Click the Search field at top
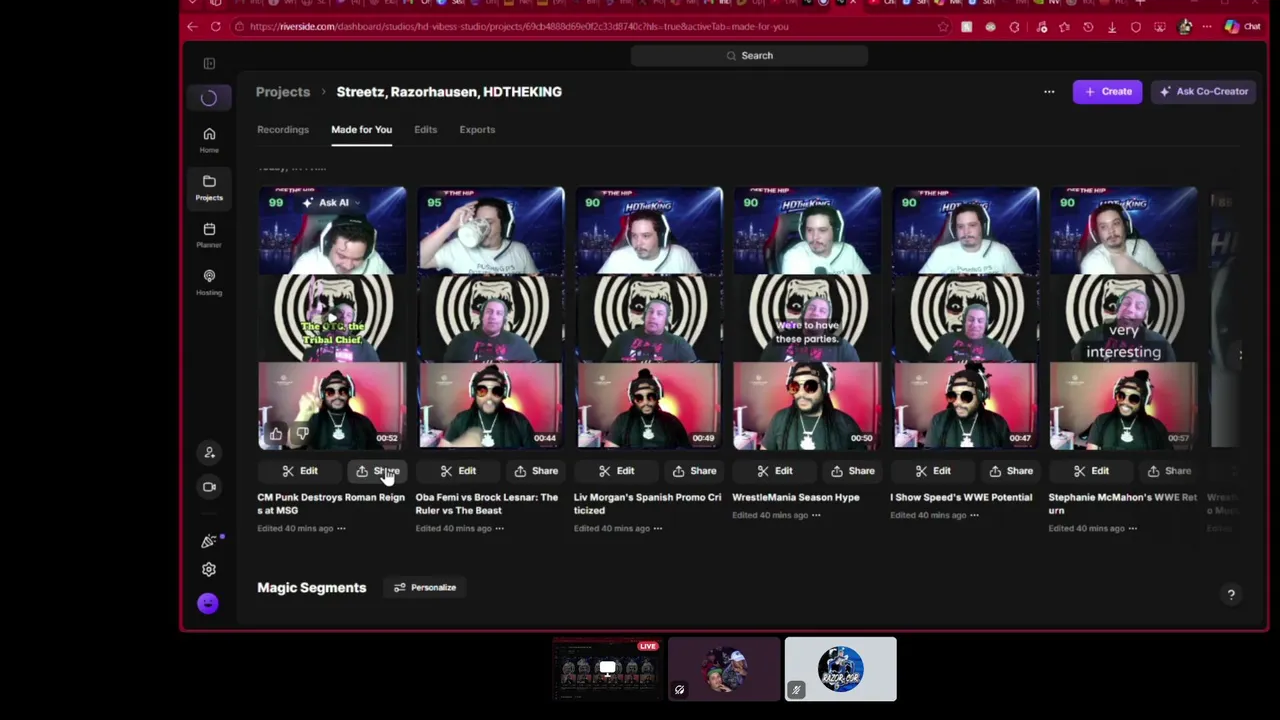 click(749, 56)
